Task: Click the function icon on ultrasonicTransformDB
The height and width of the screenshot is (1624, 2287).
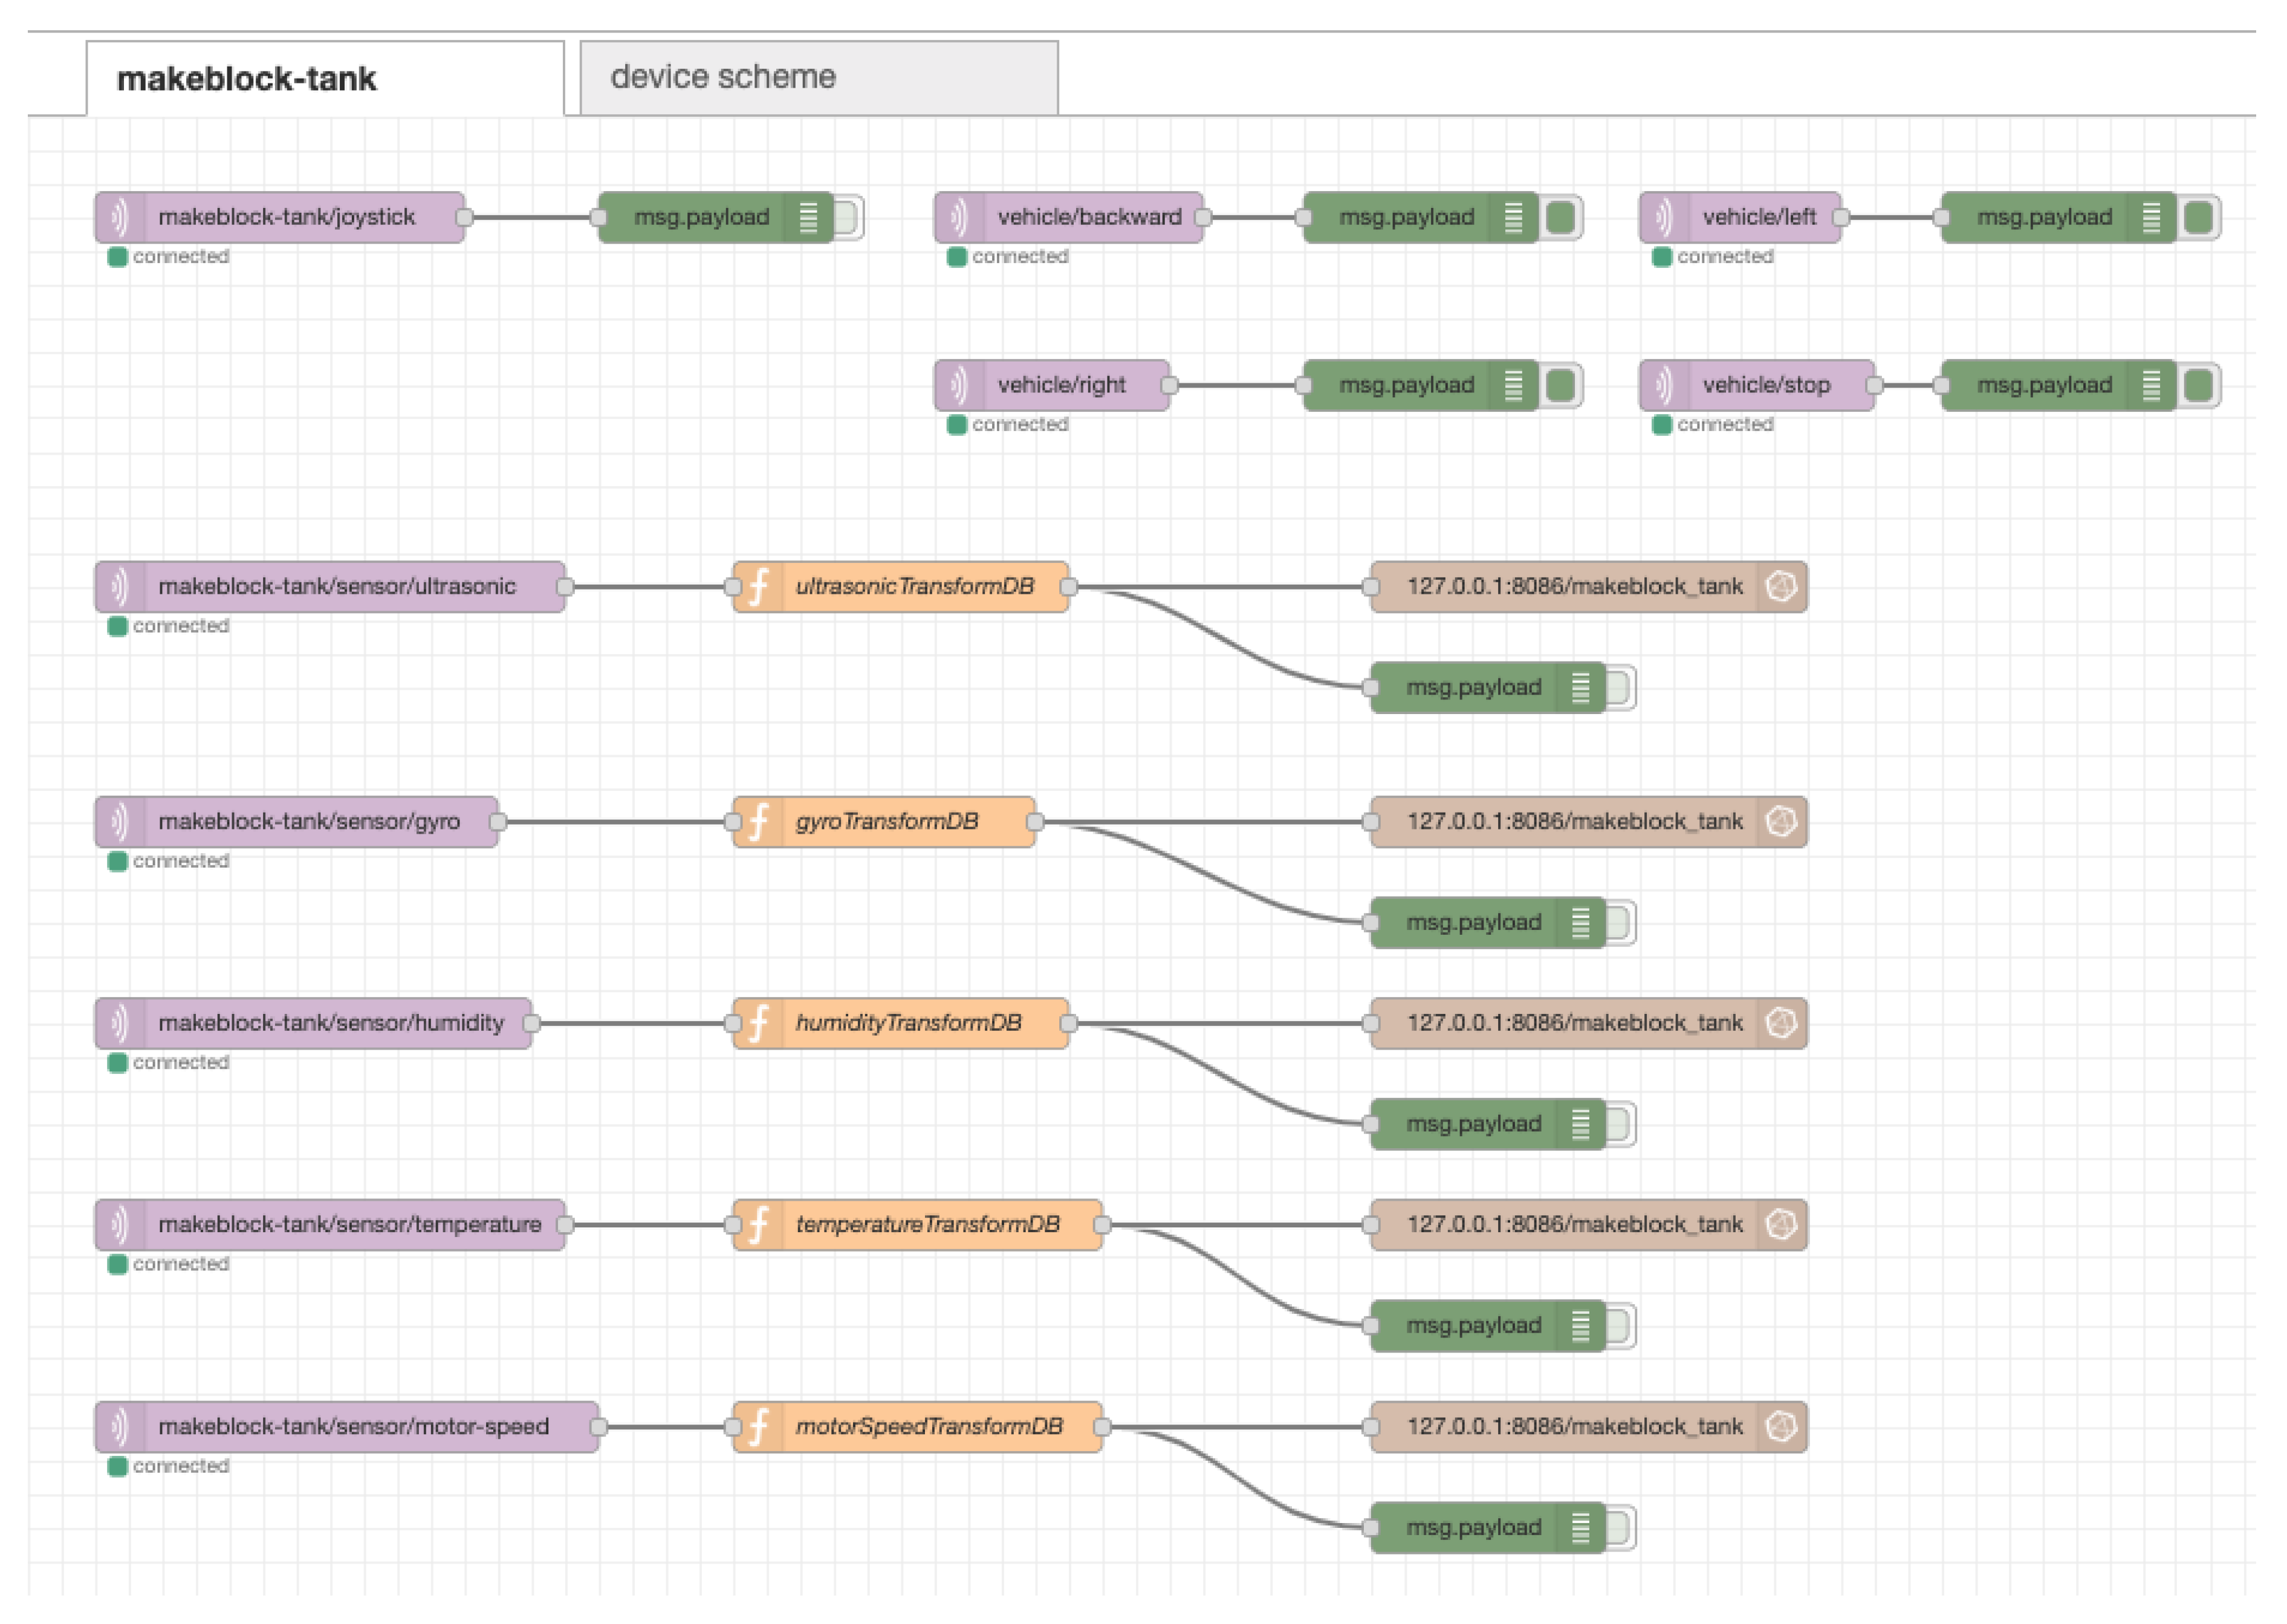Action: 758,587
